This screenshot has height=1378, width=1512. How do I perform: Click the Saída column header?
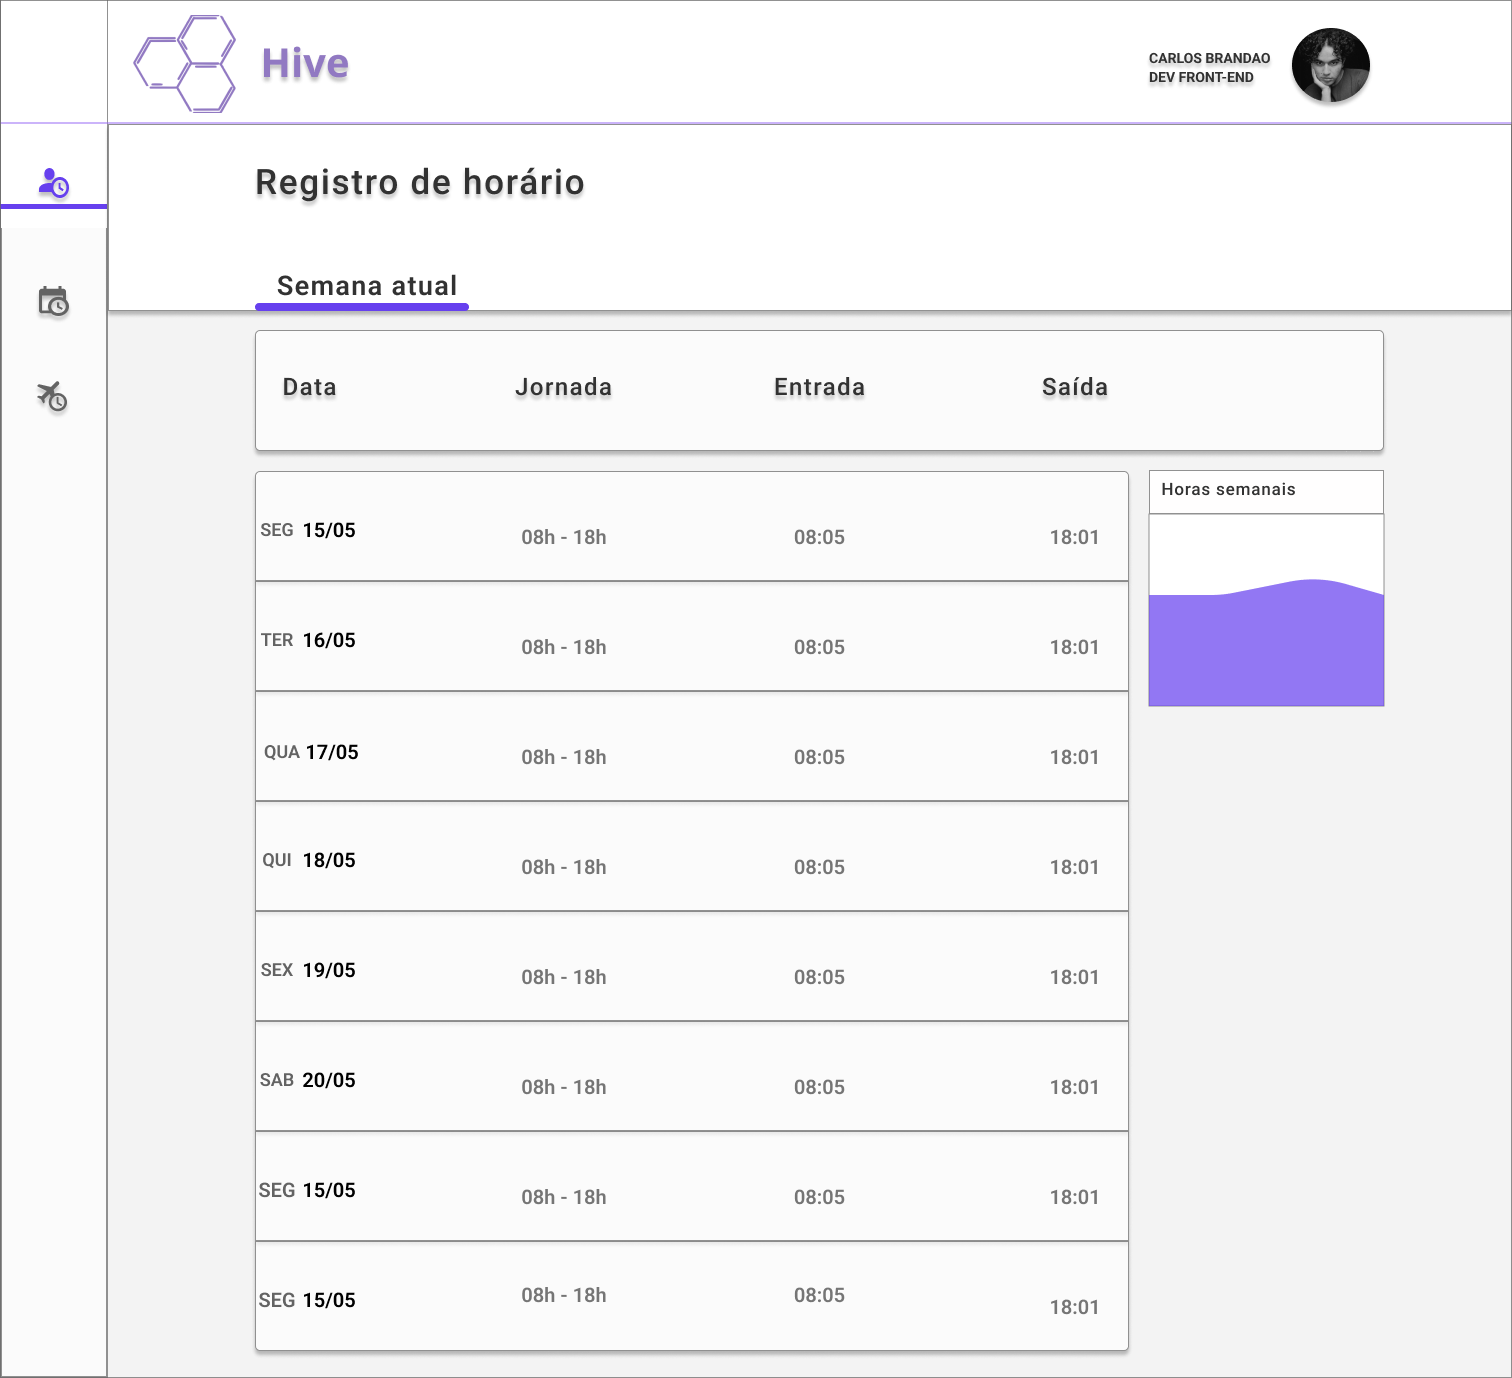coord(1075,387)
